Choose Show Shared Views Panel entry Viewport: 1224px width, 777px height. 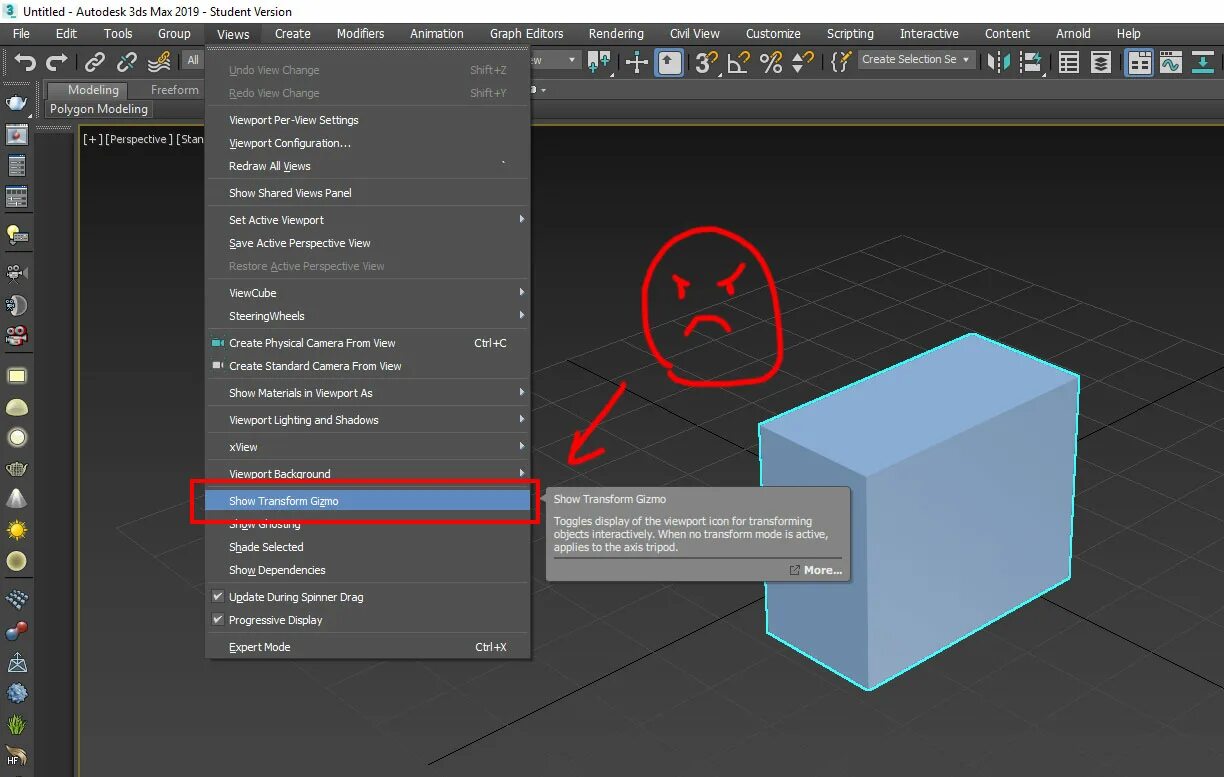point(367,193)
